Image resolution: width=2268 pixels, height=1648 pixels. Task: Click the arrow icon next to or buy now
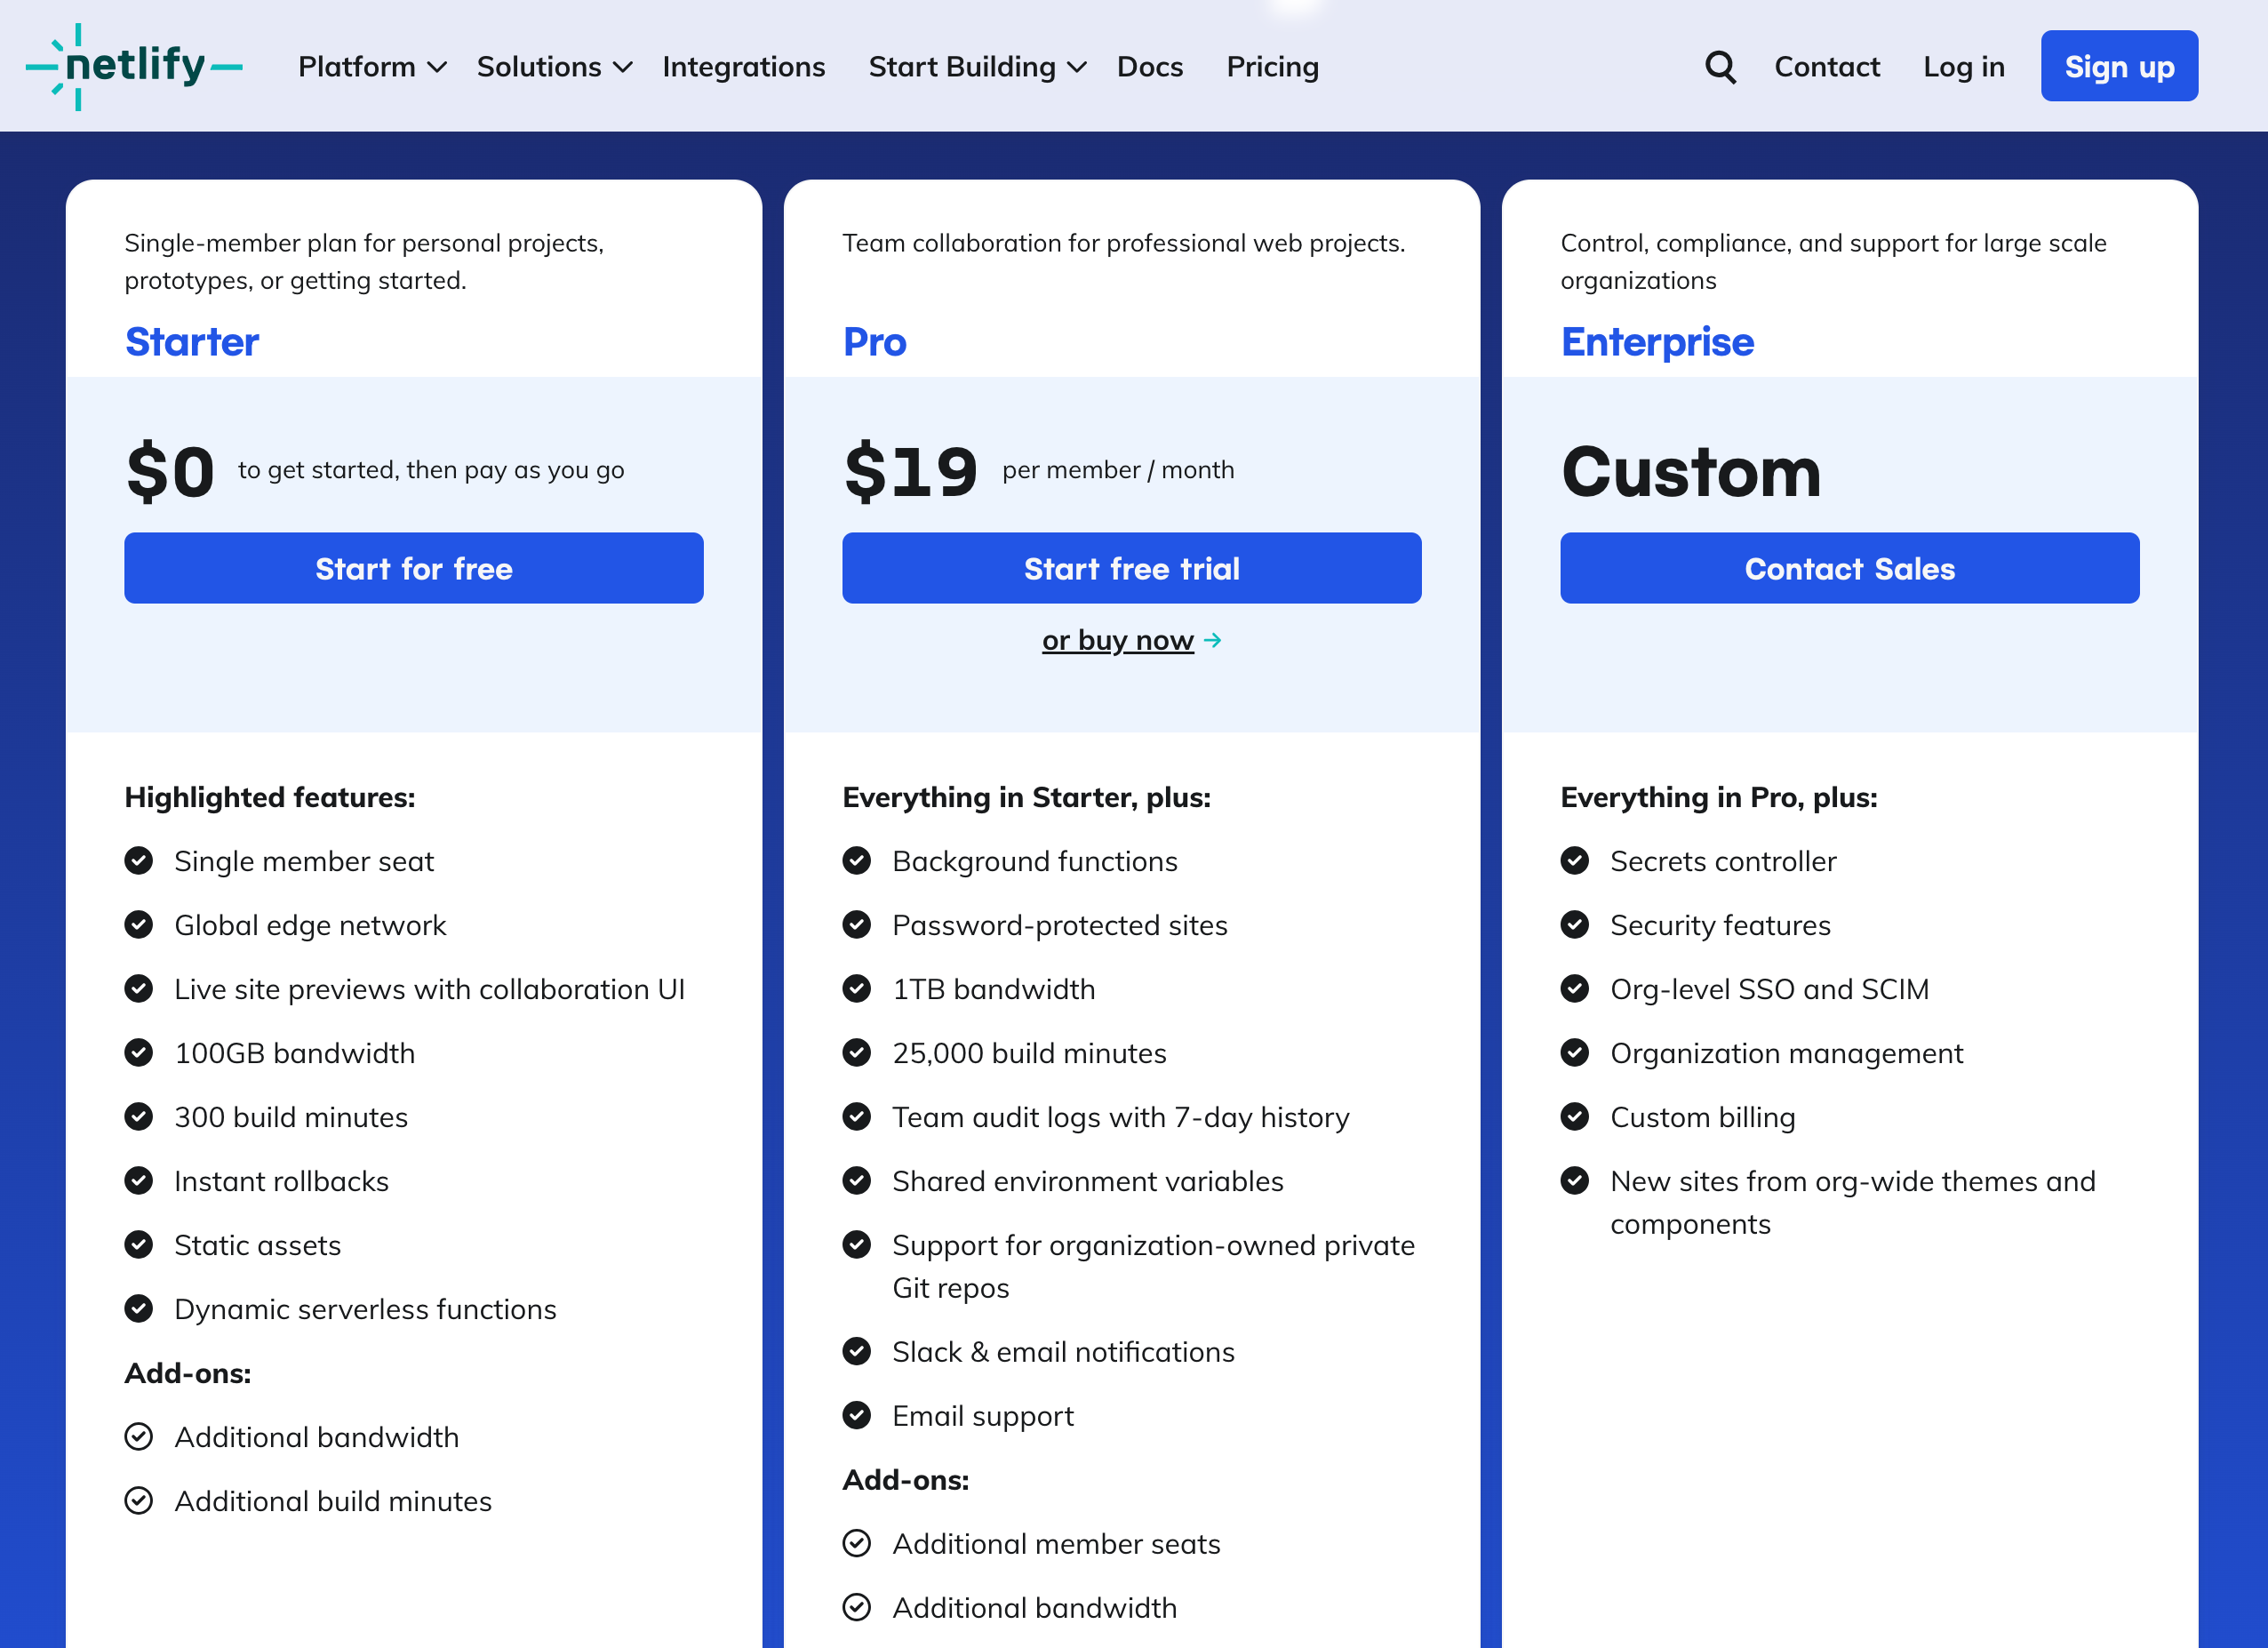(1214, 641)
